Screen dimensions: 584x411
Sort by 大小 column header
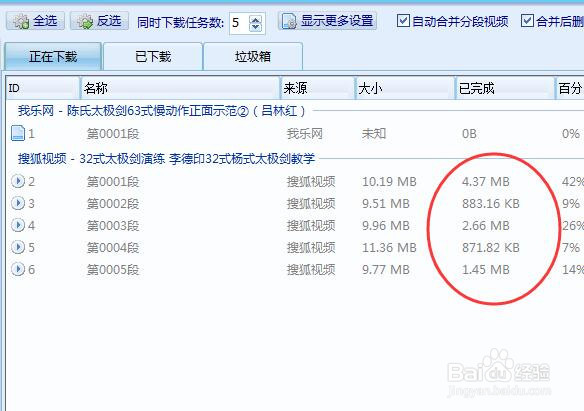405,88
